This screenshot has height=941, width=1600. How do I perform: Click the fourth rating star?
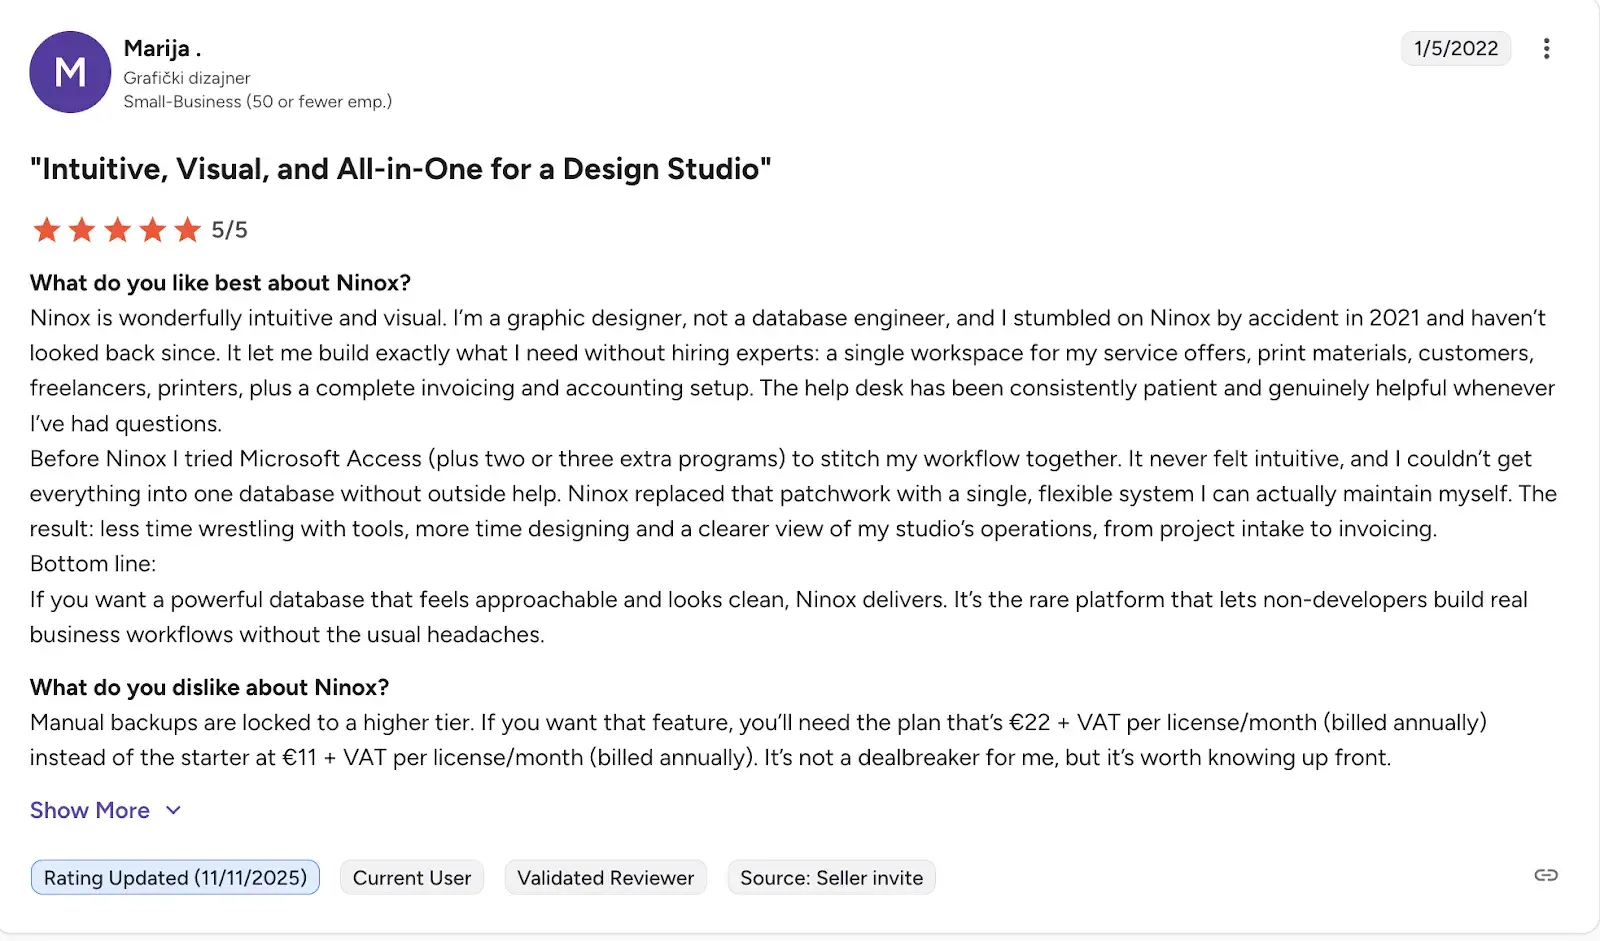pyautogui.click(x=152, y=230)
